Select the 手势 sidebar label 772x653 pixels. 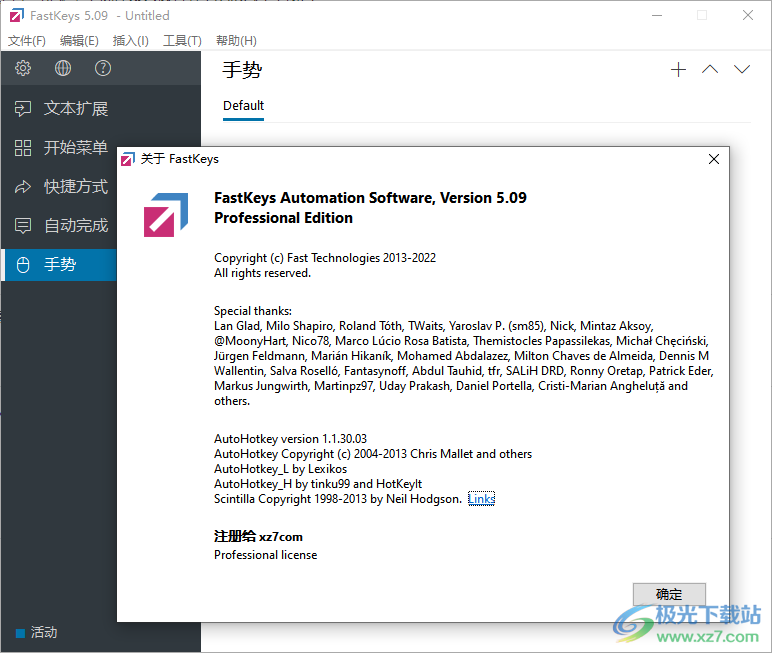pos(60,264)
